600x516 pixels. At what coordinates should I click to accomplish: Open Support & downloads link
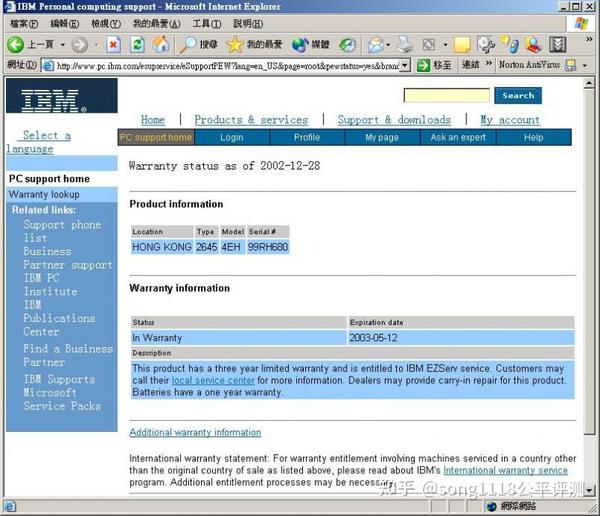[394, 120]
